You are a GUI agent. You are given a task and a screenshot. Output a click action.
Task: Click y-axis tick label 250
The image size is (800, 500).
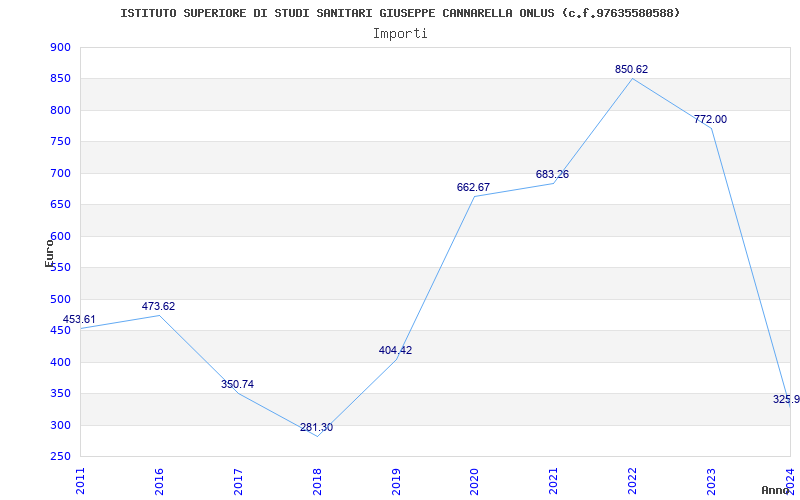60,457
